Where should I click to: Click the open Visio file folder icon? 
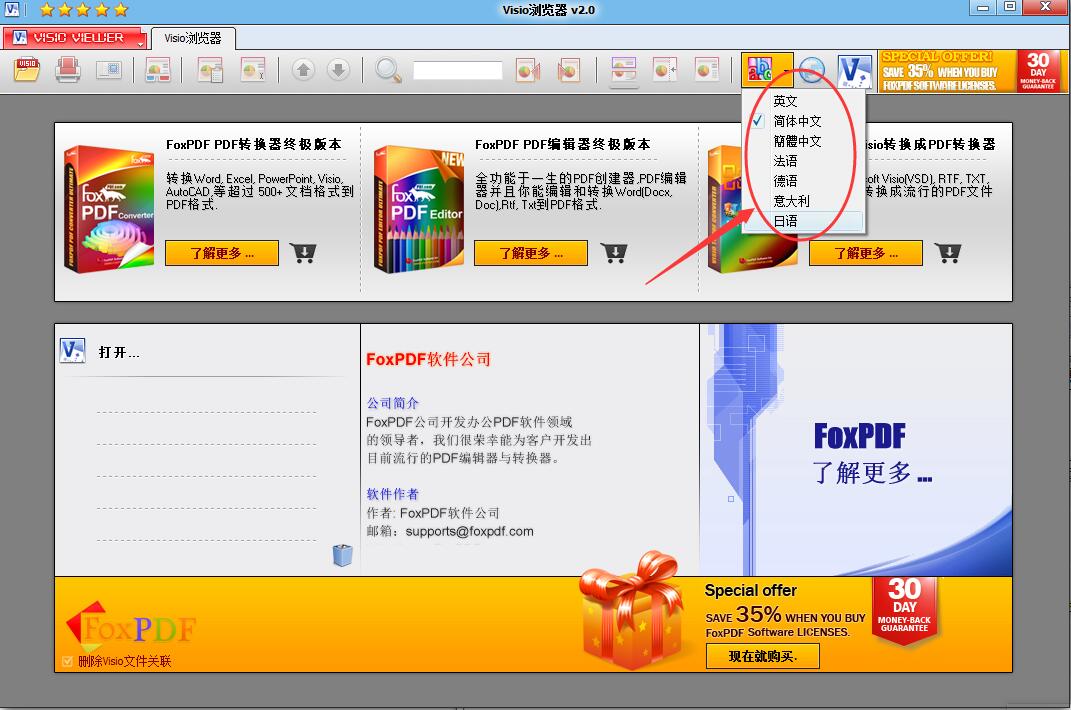click(x=27, y=70)
